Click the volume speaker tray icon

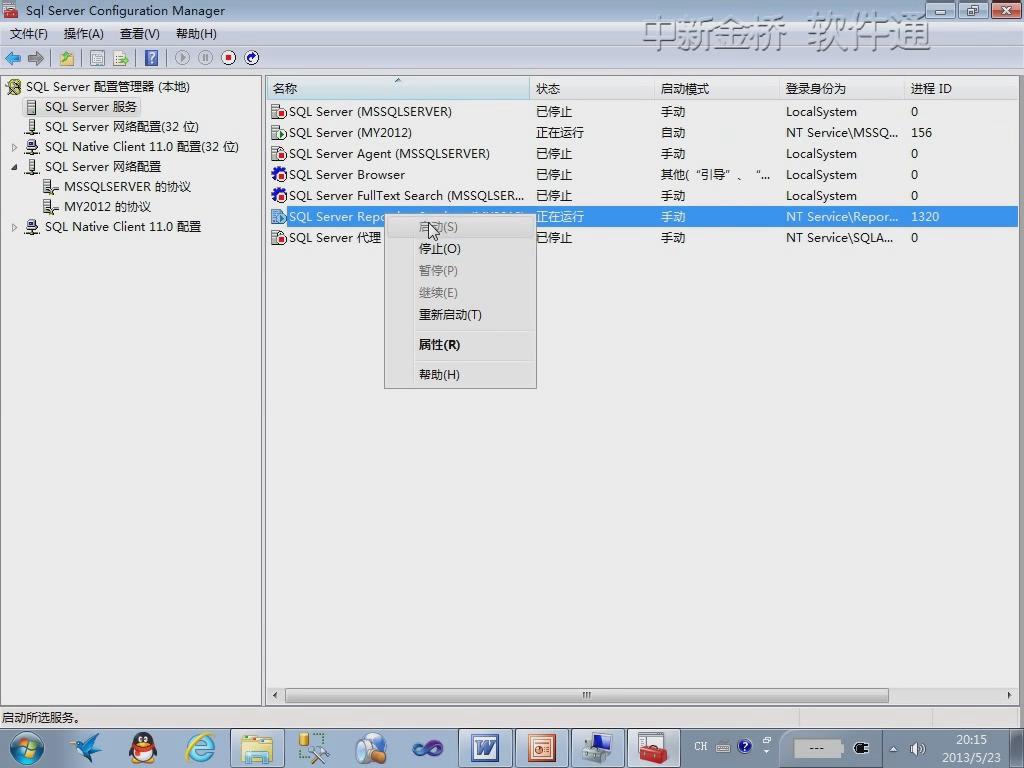tap(918, 748)
